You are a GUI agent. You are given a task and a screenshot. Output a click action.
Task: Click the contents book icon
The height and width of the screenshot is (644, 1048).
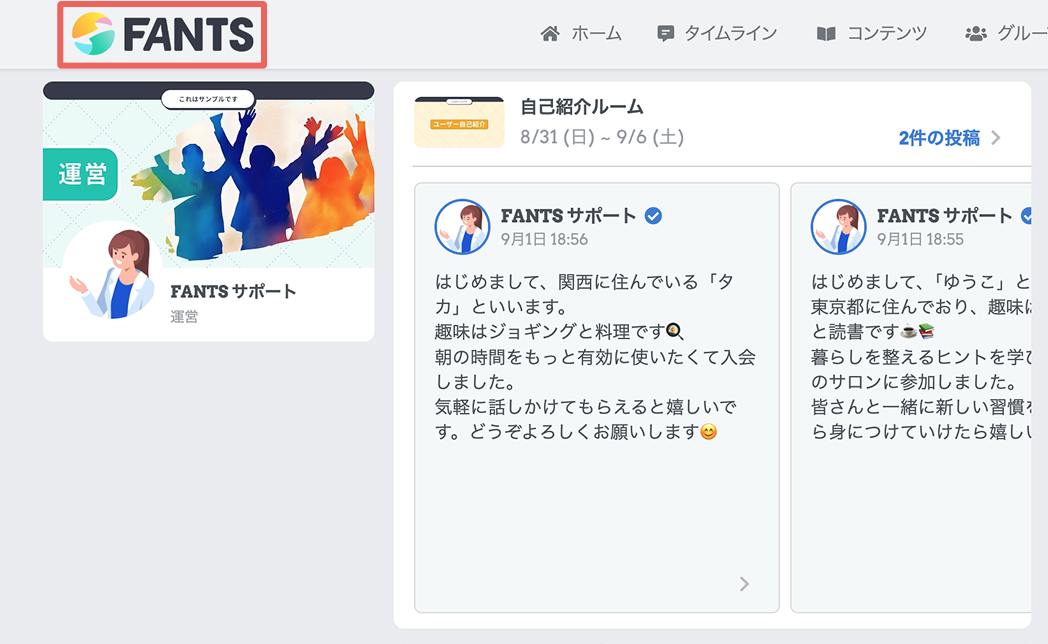pos(826,34)
